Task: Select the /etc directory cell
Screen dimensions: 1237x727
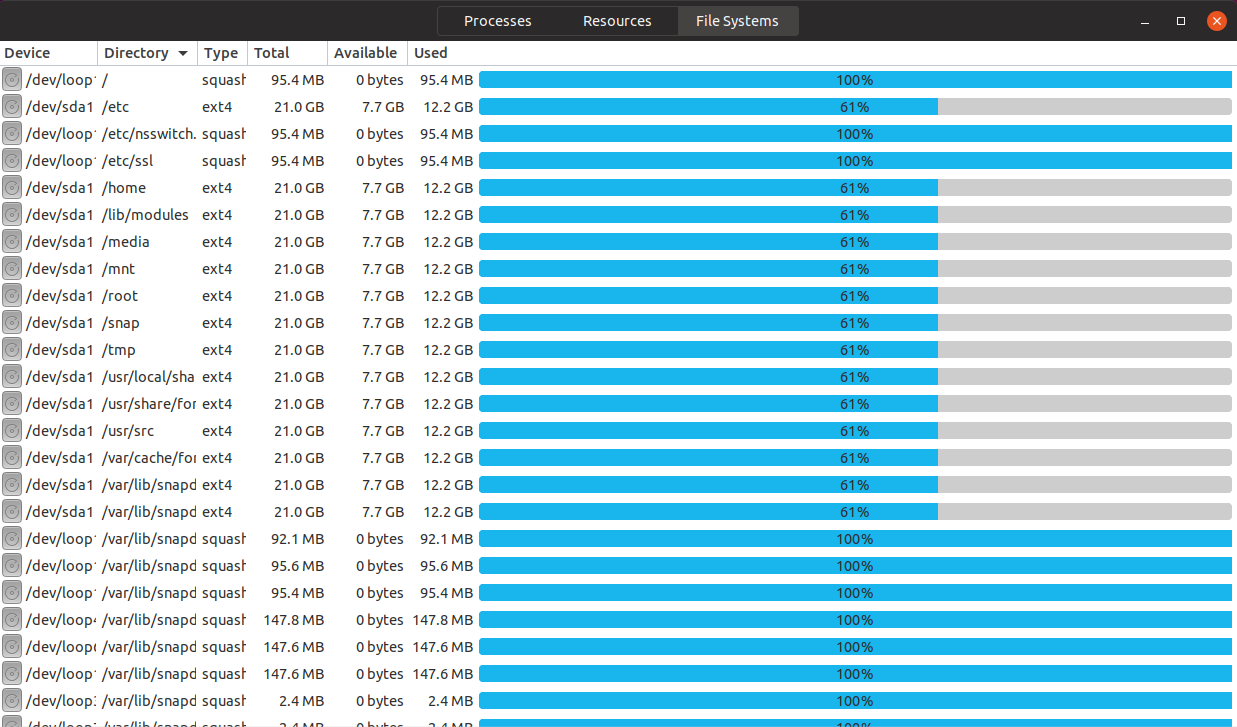Action: tap(116, 107)
